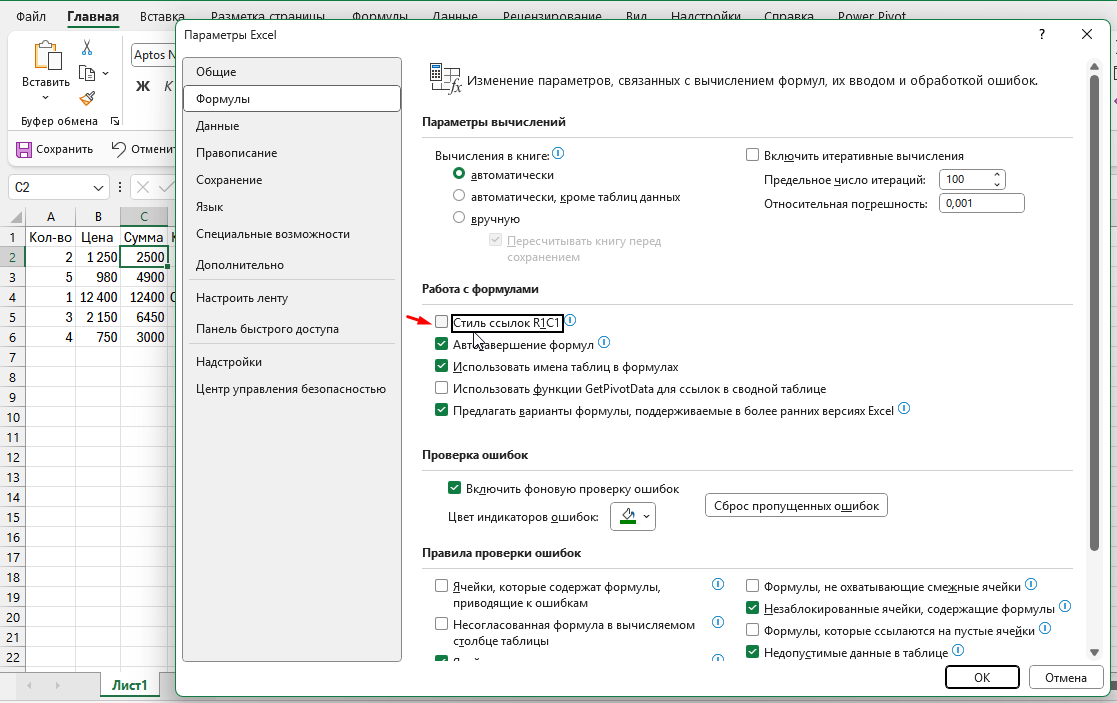Click info icon beside 'Стиль ссылок R1C1'

click(570, 321)
